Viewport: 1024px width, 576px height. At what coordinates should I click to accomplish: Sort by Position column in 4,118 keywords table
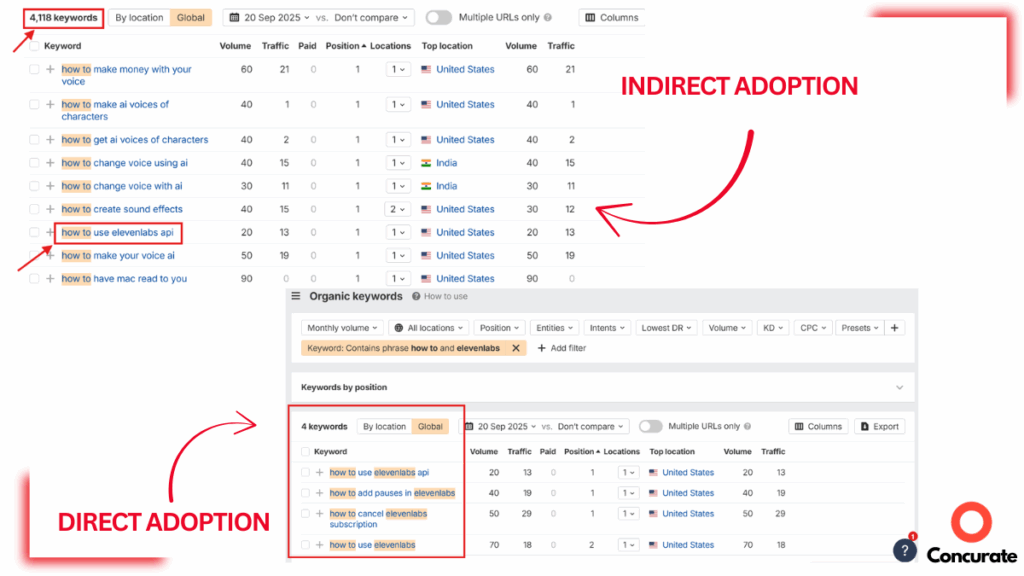(345, 46)
